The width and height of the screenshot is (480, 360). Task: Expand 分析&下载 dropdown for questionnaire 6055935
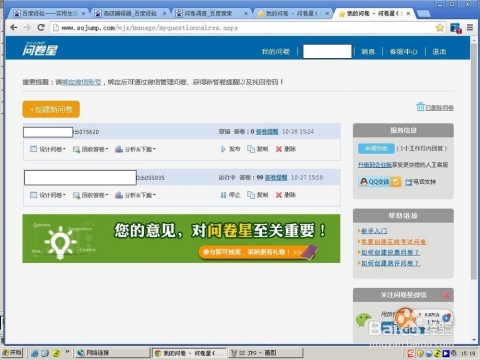coord(135,195)
